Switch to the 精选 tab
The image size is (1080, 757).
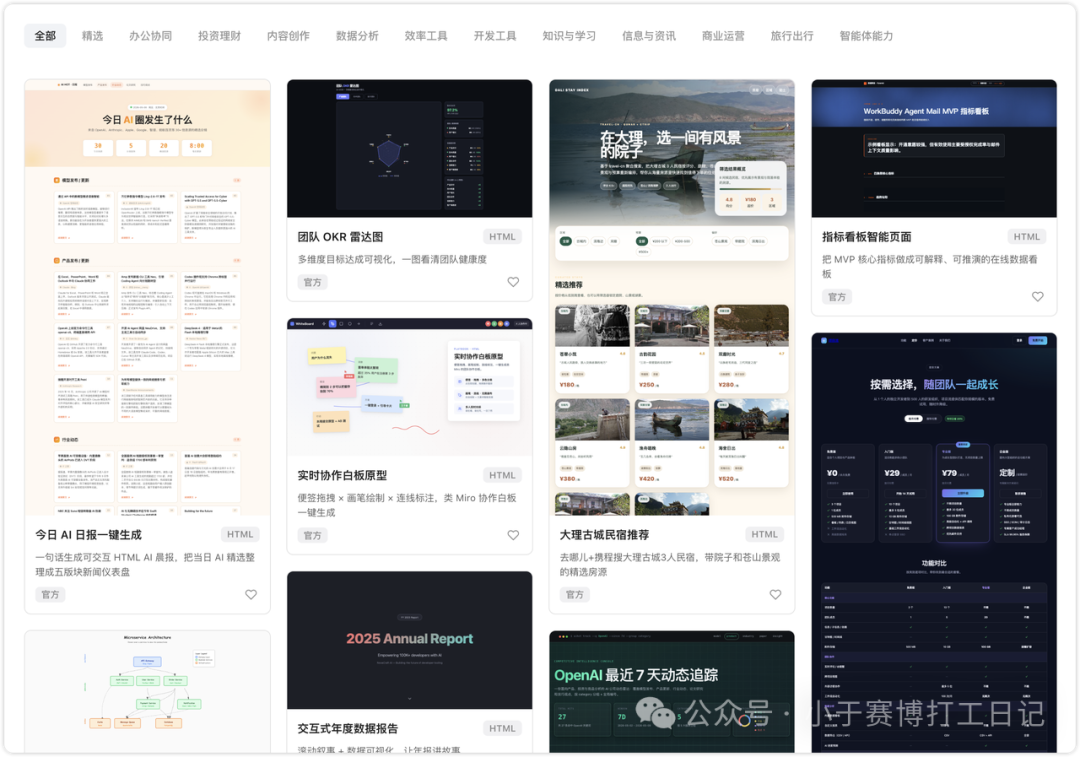coord(92,36)
